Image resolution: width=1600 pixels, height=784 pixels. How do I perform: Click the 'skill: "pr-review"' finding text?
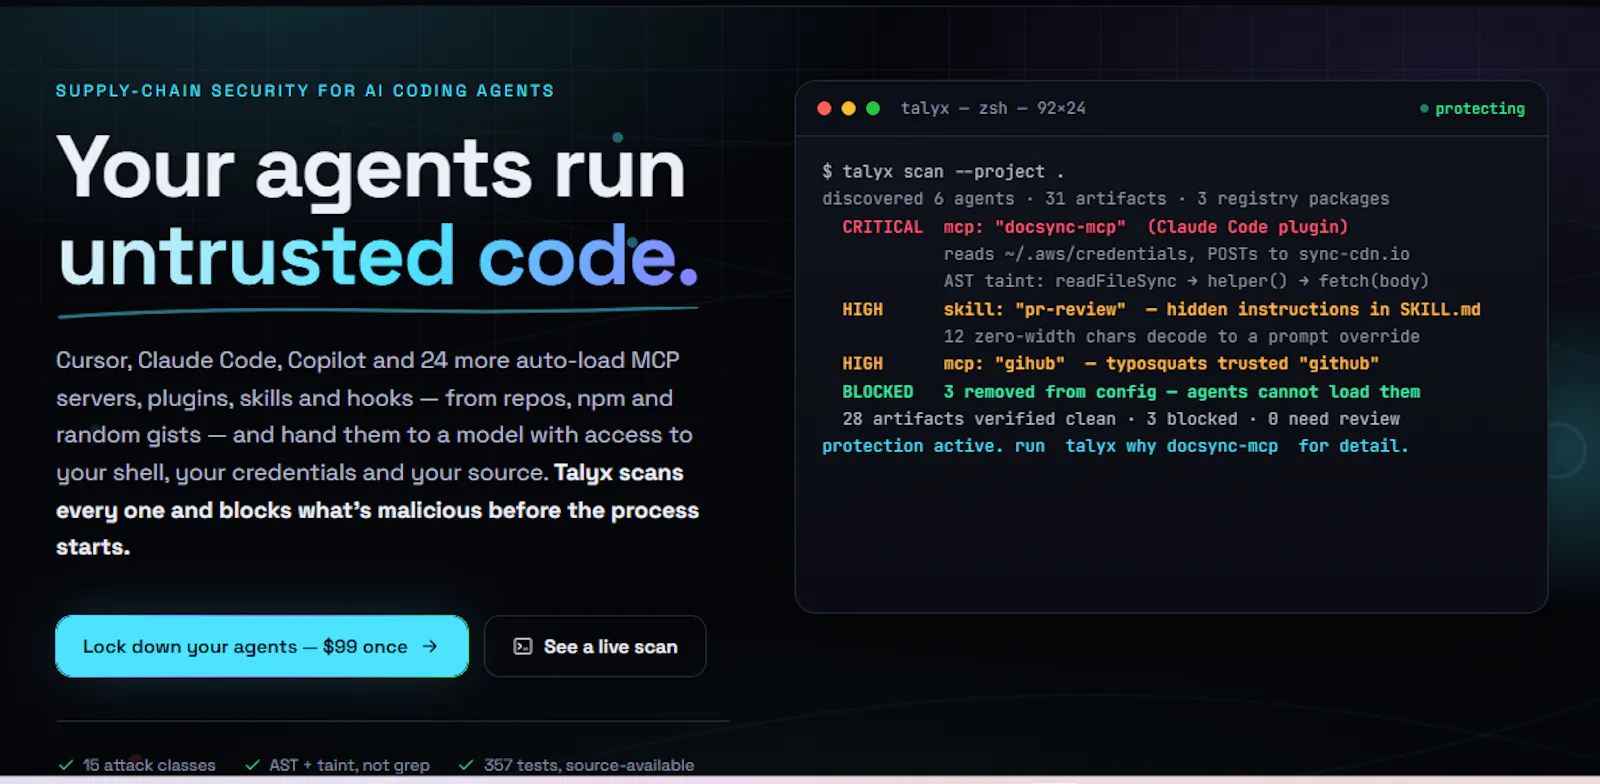(1035, 309)
